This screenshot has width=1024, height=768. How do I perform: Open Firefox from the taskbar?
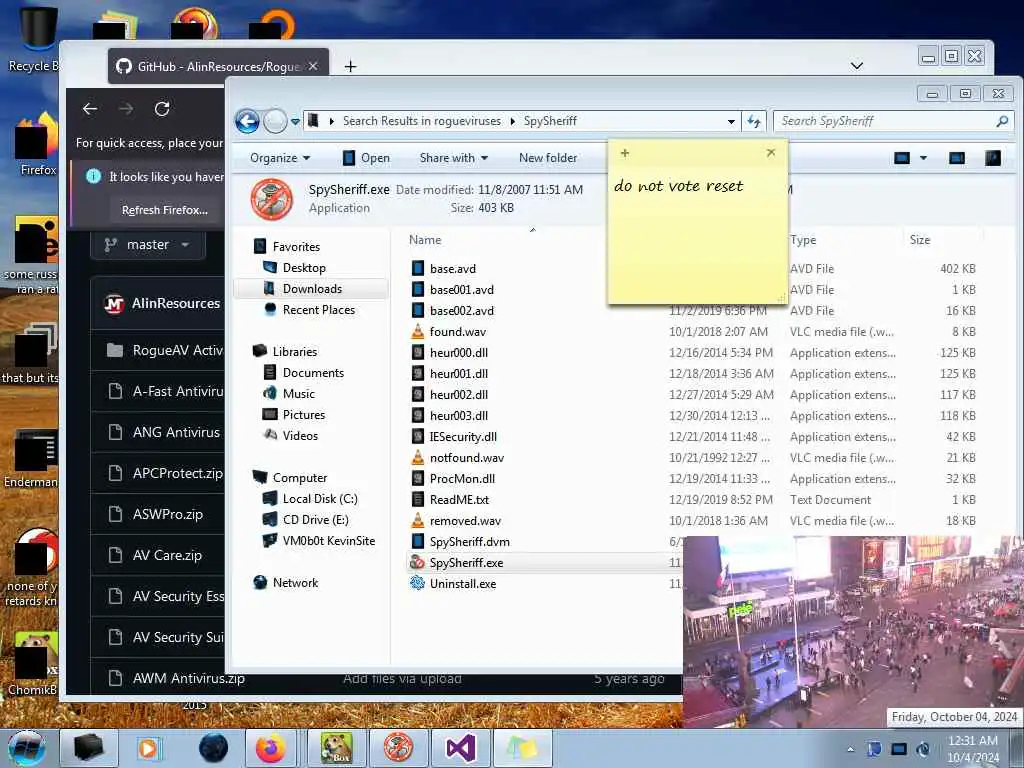(270, 748)
